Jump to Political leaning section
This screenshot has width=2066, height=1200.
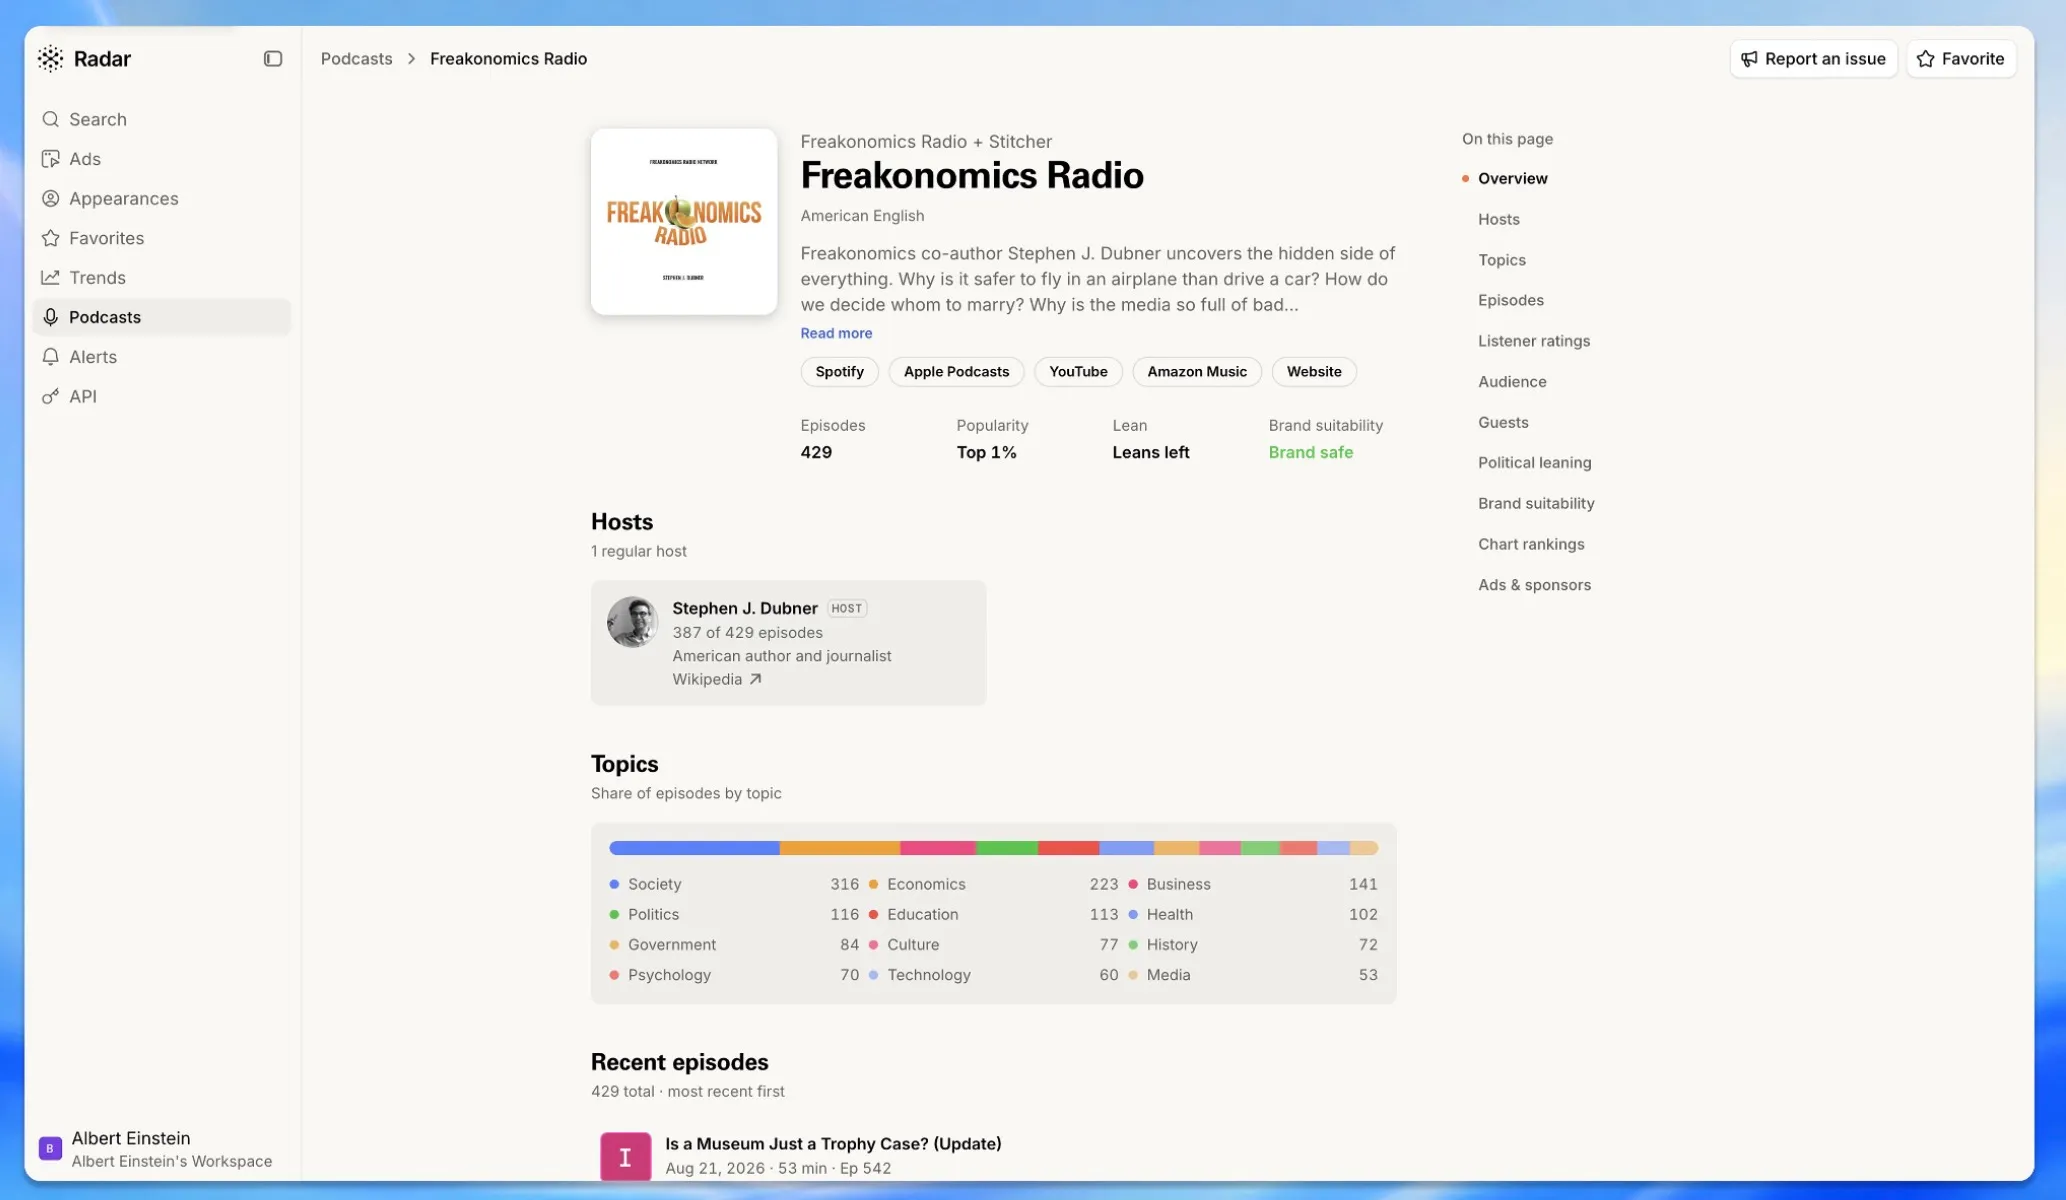pyautogui.click(x=1534, y=463)
